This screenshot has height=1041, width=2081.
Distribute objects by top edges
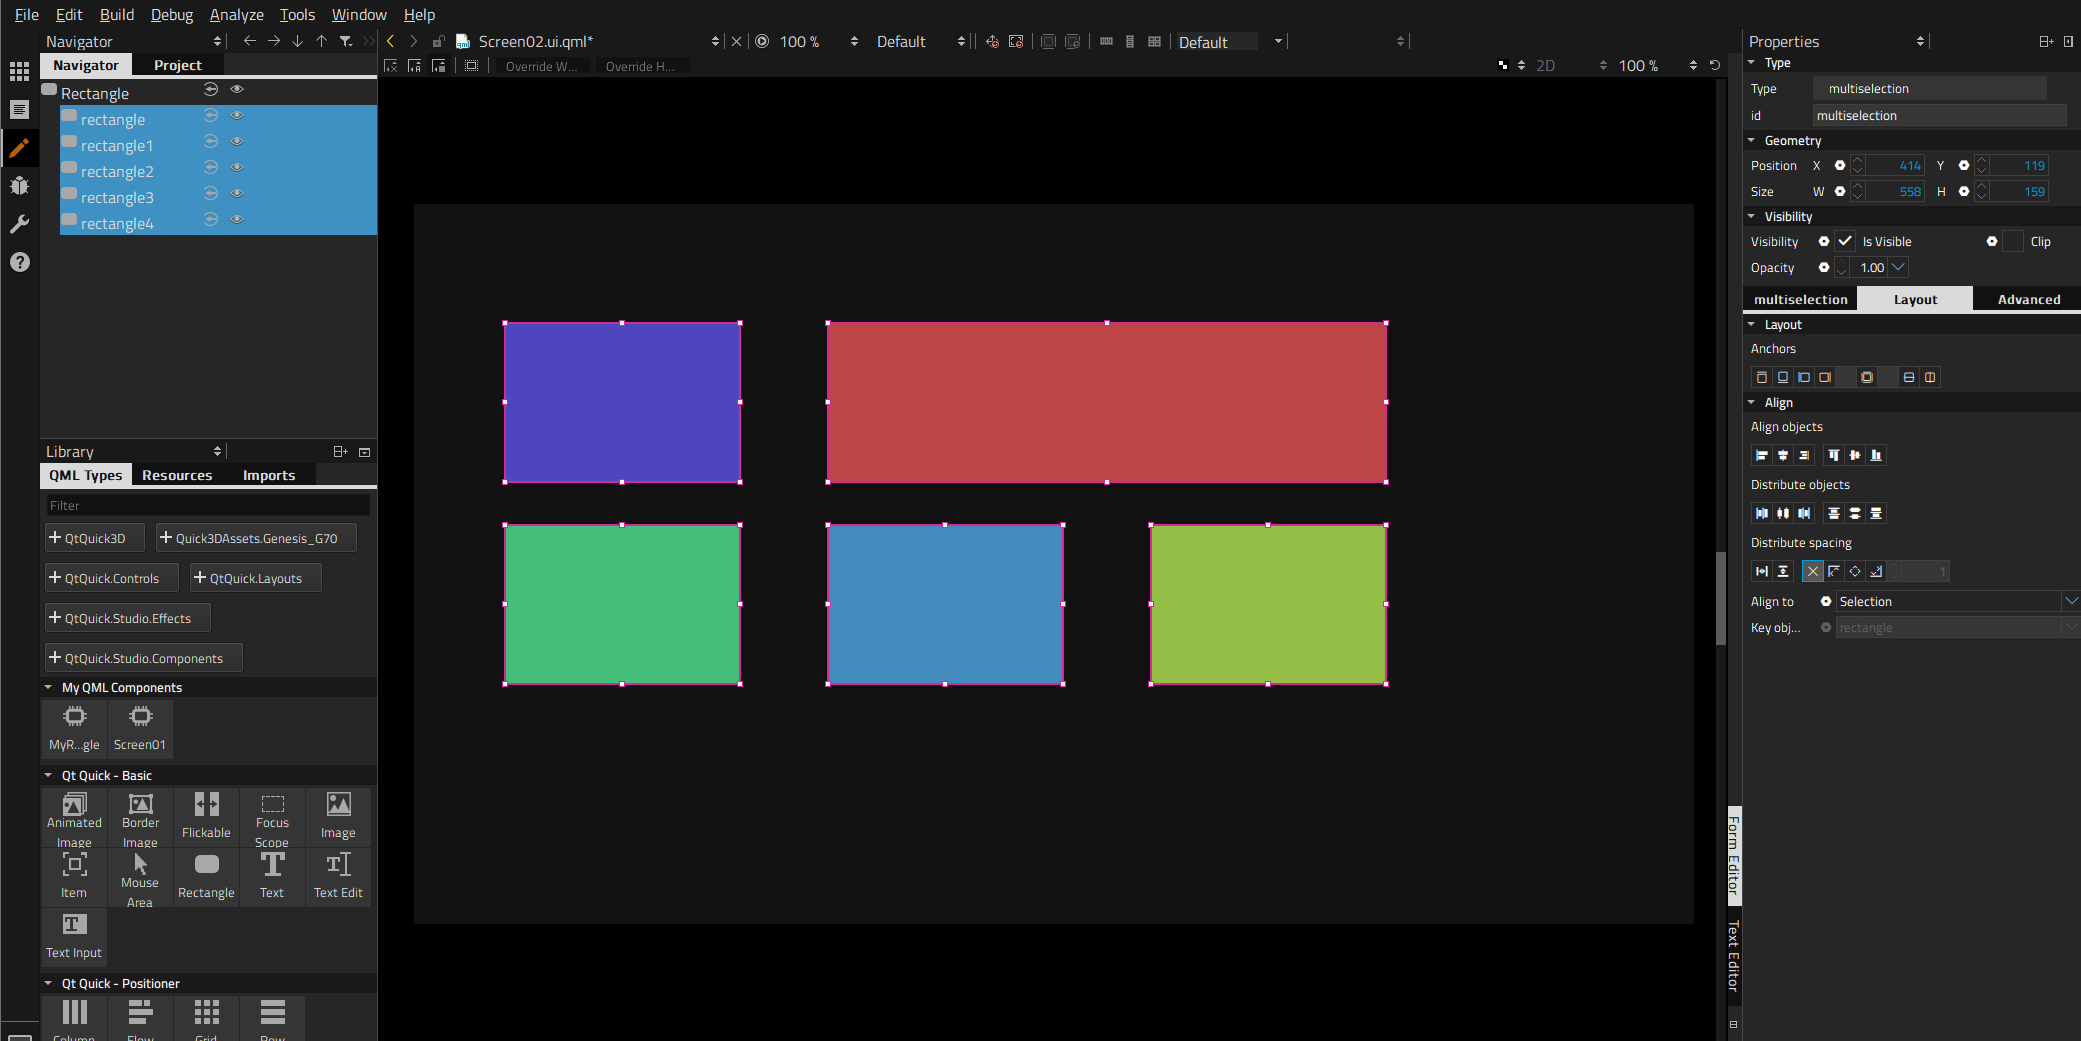pyautogui.click(x=1833, y=513)
